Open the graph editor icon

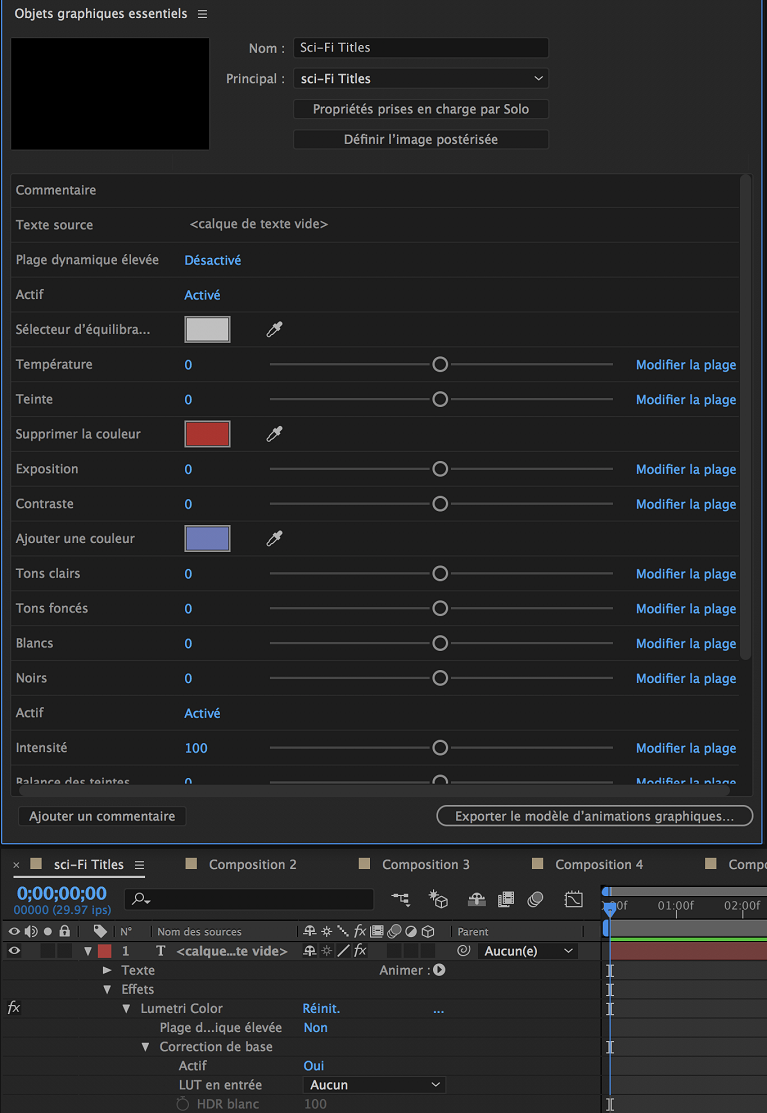[x=573, y=899]
